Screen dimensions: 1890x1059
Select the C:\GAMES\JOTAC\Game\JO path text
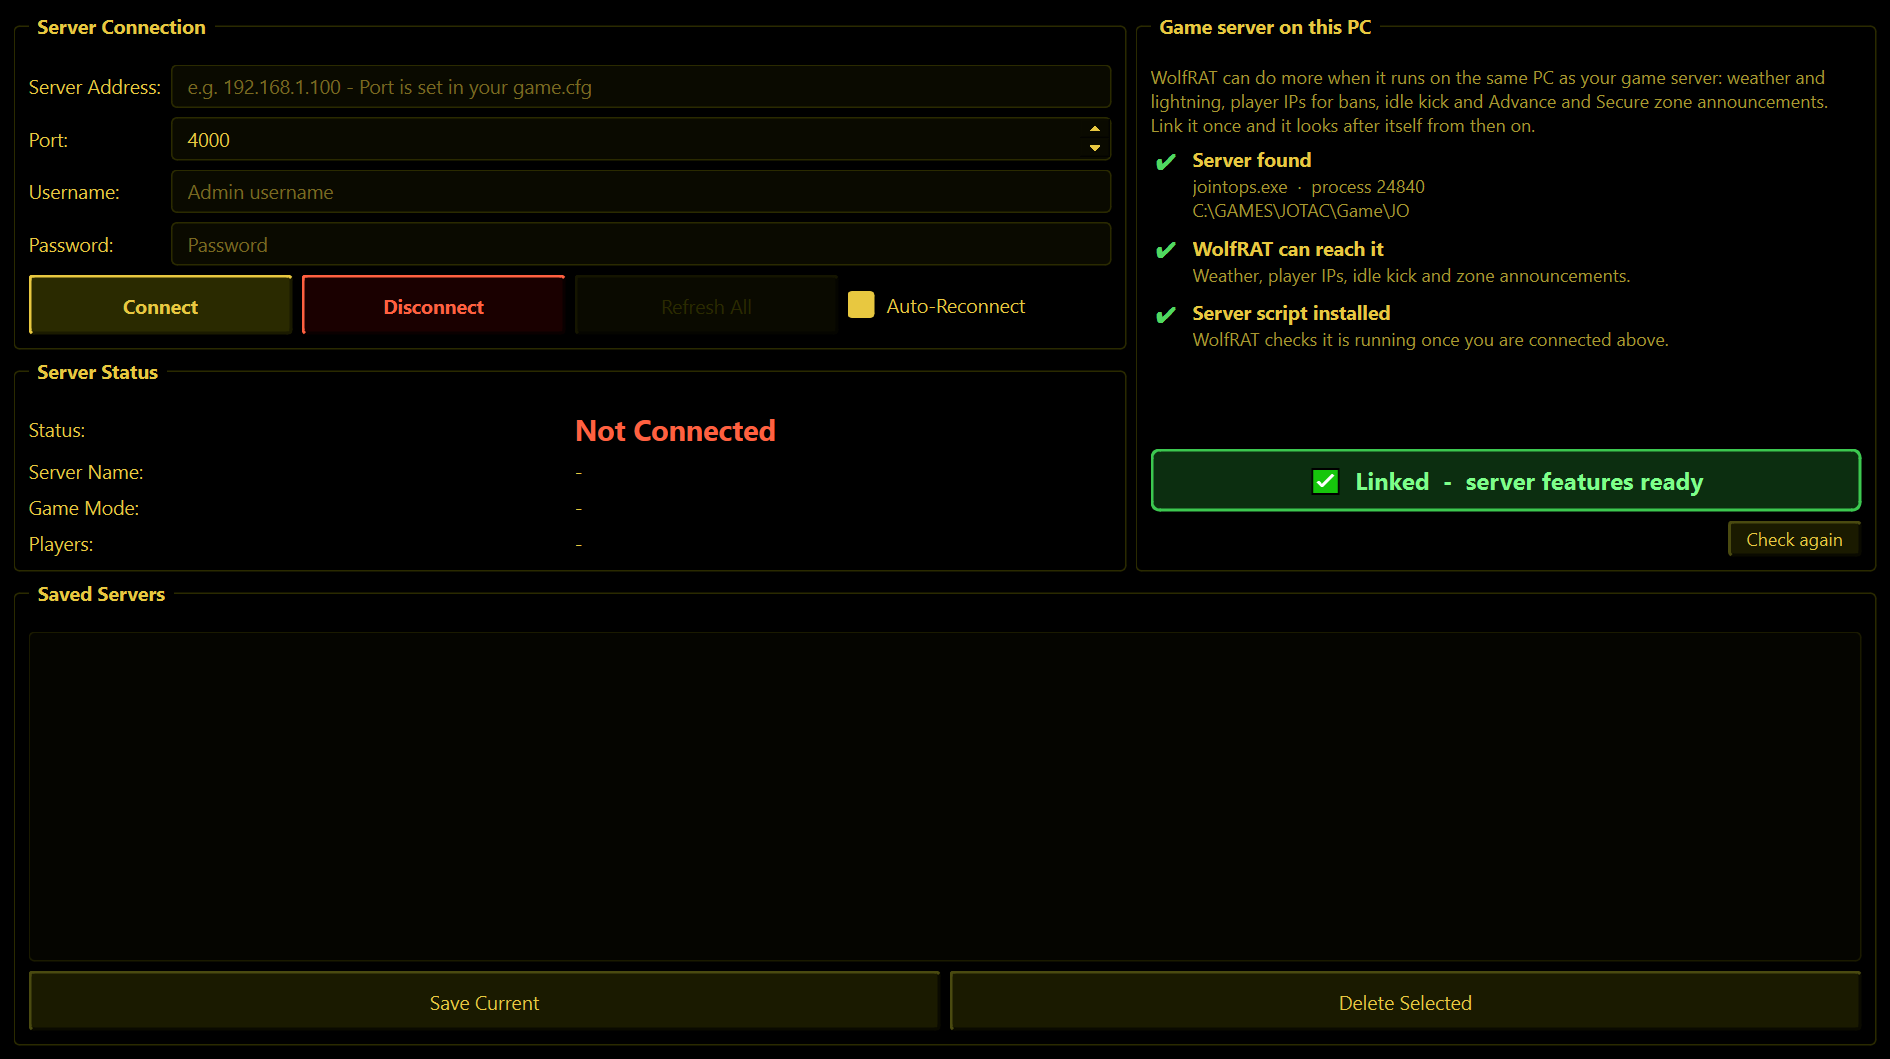pos(1300,211)
